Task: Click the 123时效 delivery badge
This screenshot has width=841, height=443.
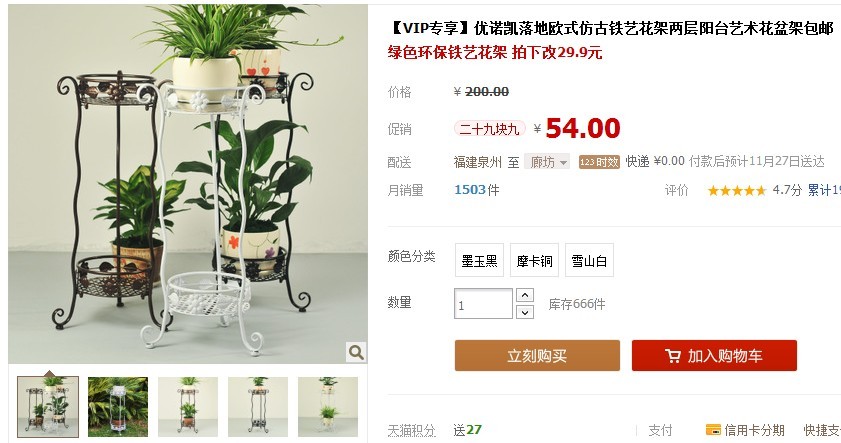Action: point(599,162)
